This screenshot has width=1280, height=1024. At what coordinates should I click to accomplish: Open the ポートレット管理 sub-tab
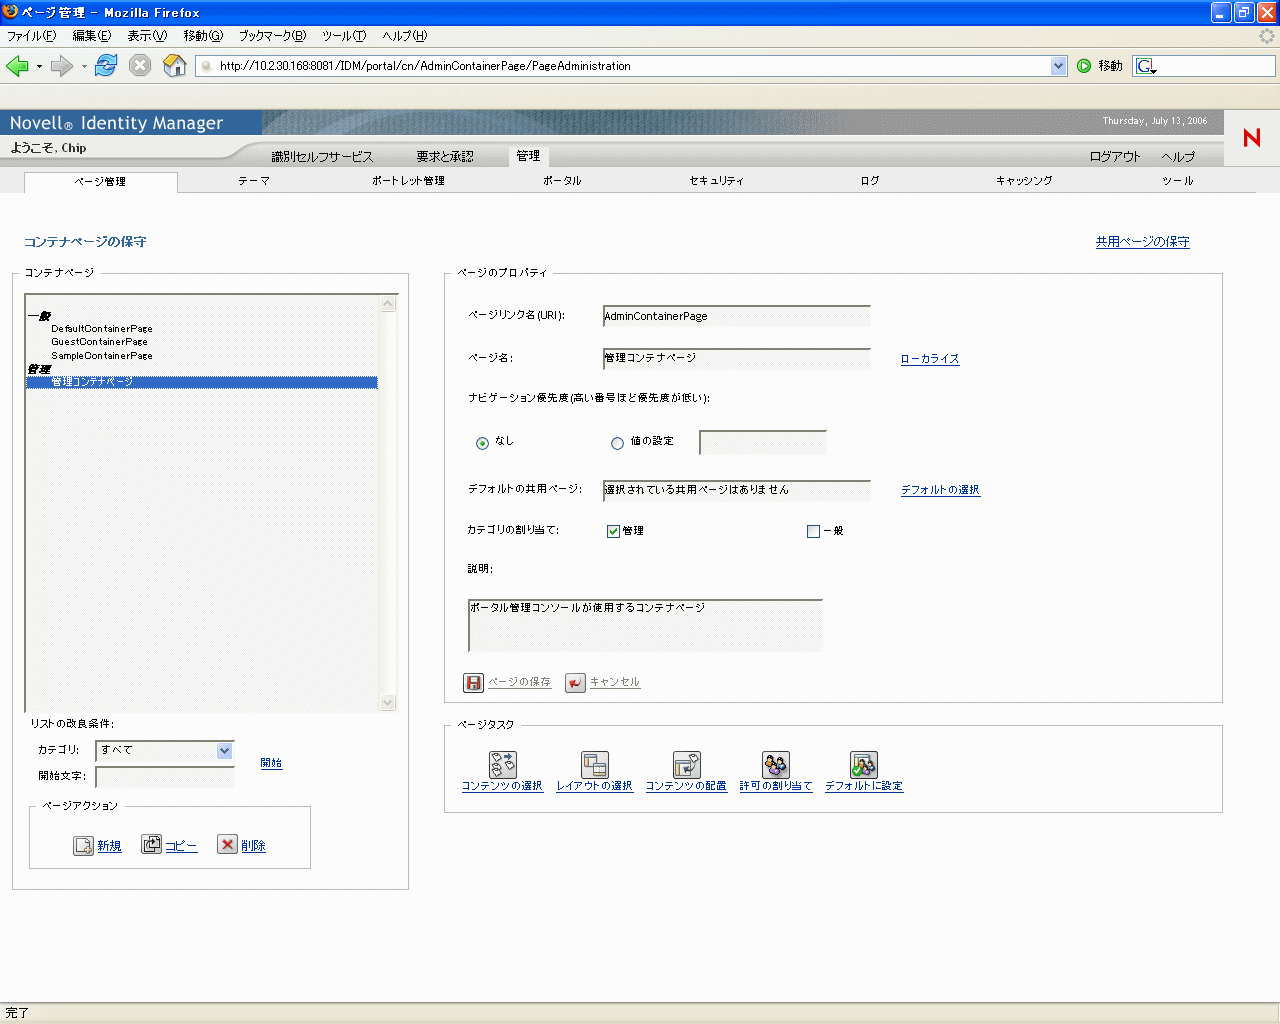point(408,181)
